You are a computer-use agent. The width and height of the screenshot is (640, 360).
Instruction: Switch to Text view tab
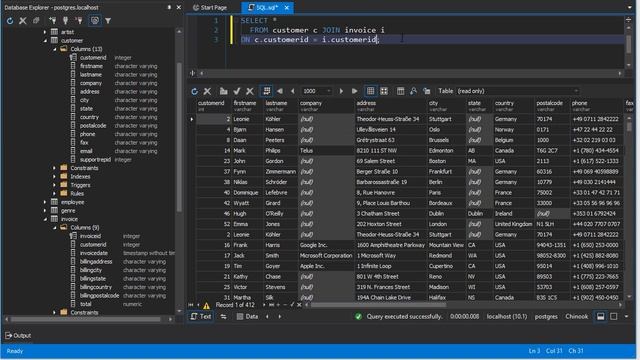(x=200, y=316)
